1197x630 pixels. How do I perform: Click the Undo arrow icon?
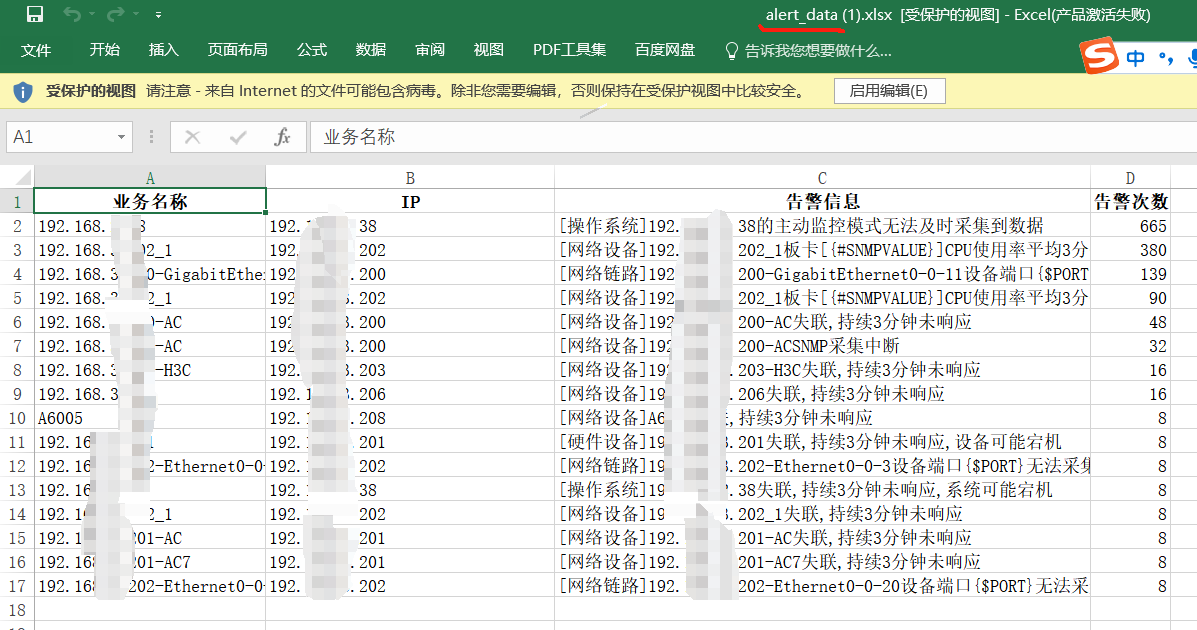point(72,15)
